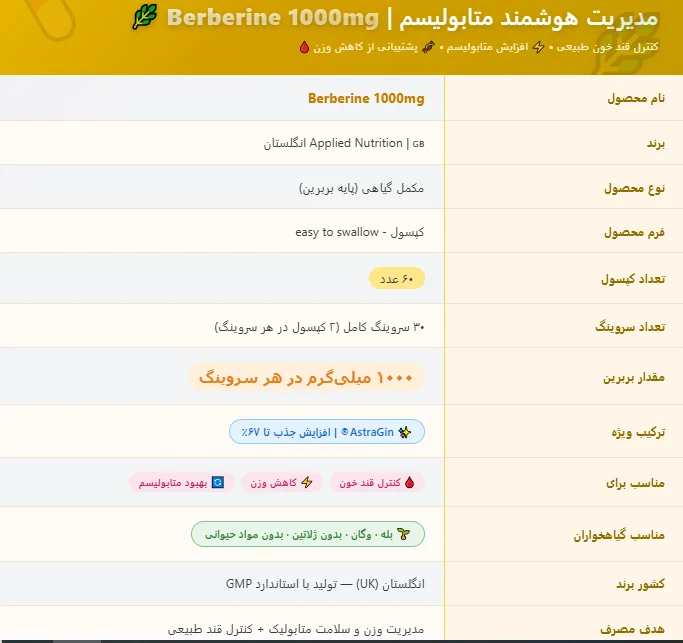Click the بهبود متابولیسم pink tag
Screen dimensions: 683x643
182,483
